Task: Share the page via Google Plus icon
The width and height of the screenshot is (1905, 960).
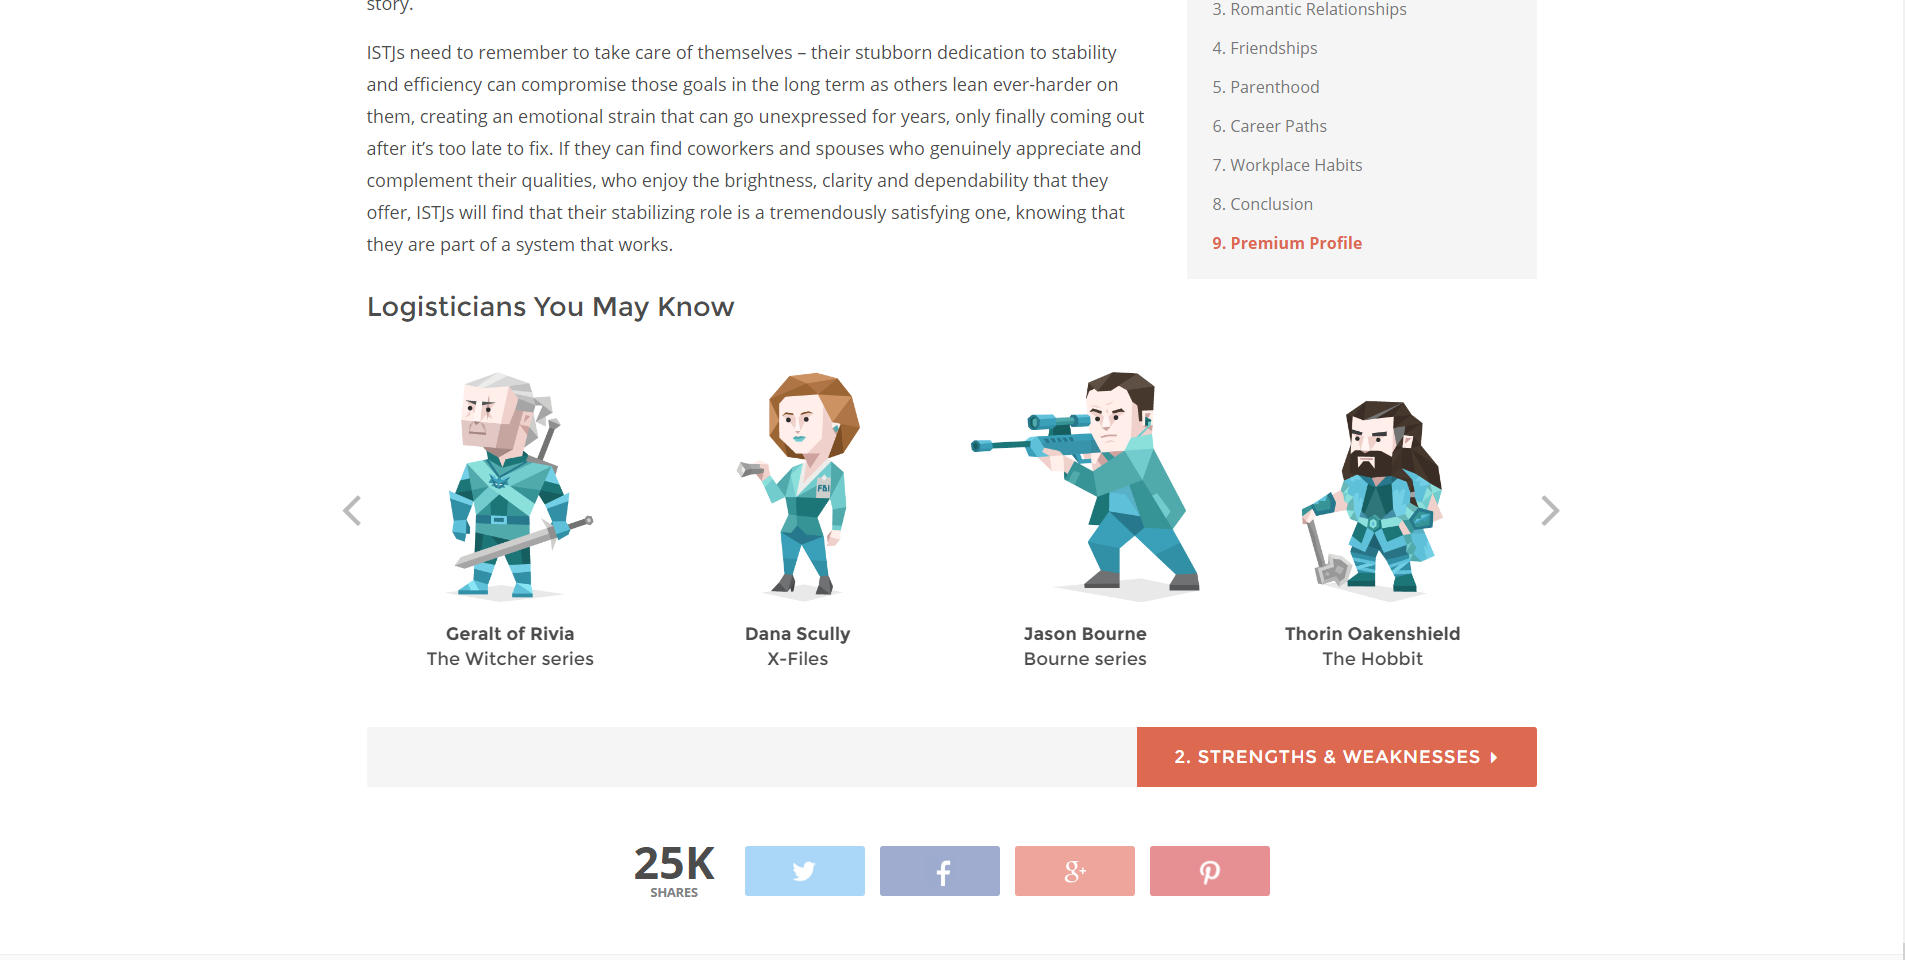Action: 1074,871
